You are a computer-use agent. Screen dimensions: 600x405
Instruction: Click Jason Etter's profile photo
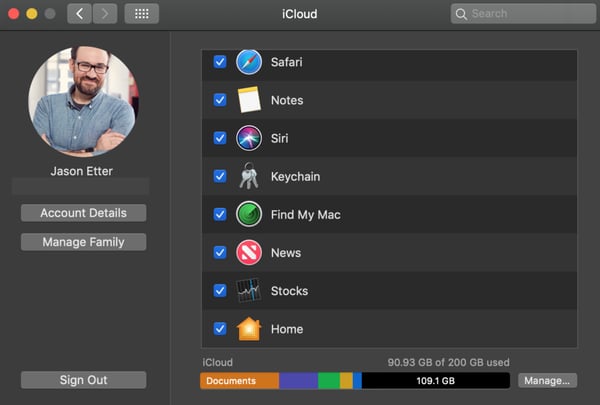coord(83,101)
